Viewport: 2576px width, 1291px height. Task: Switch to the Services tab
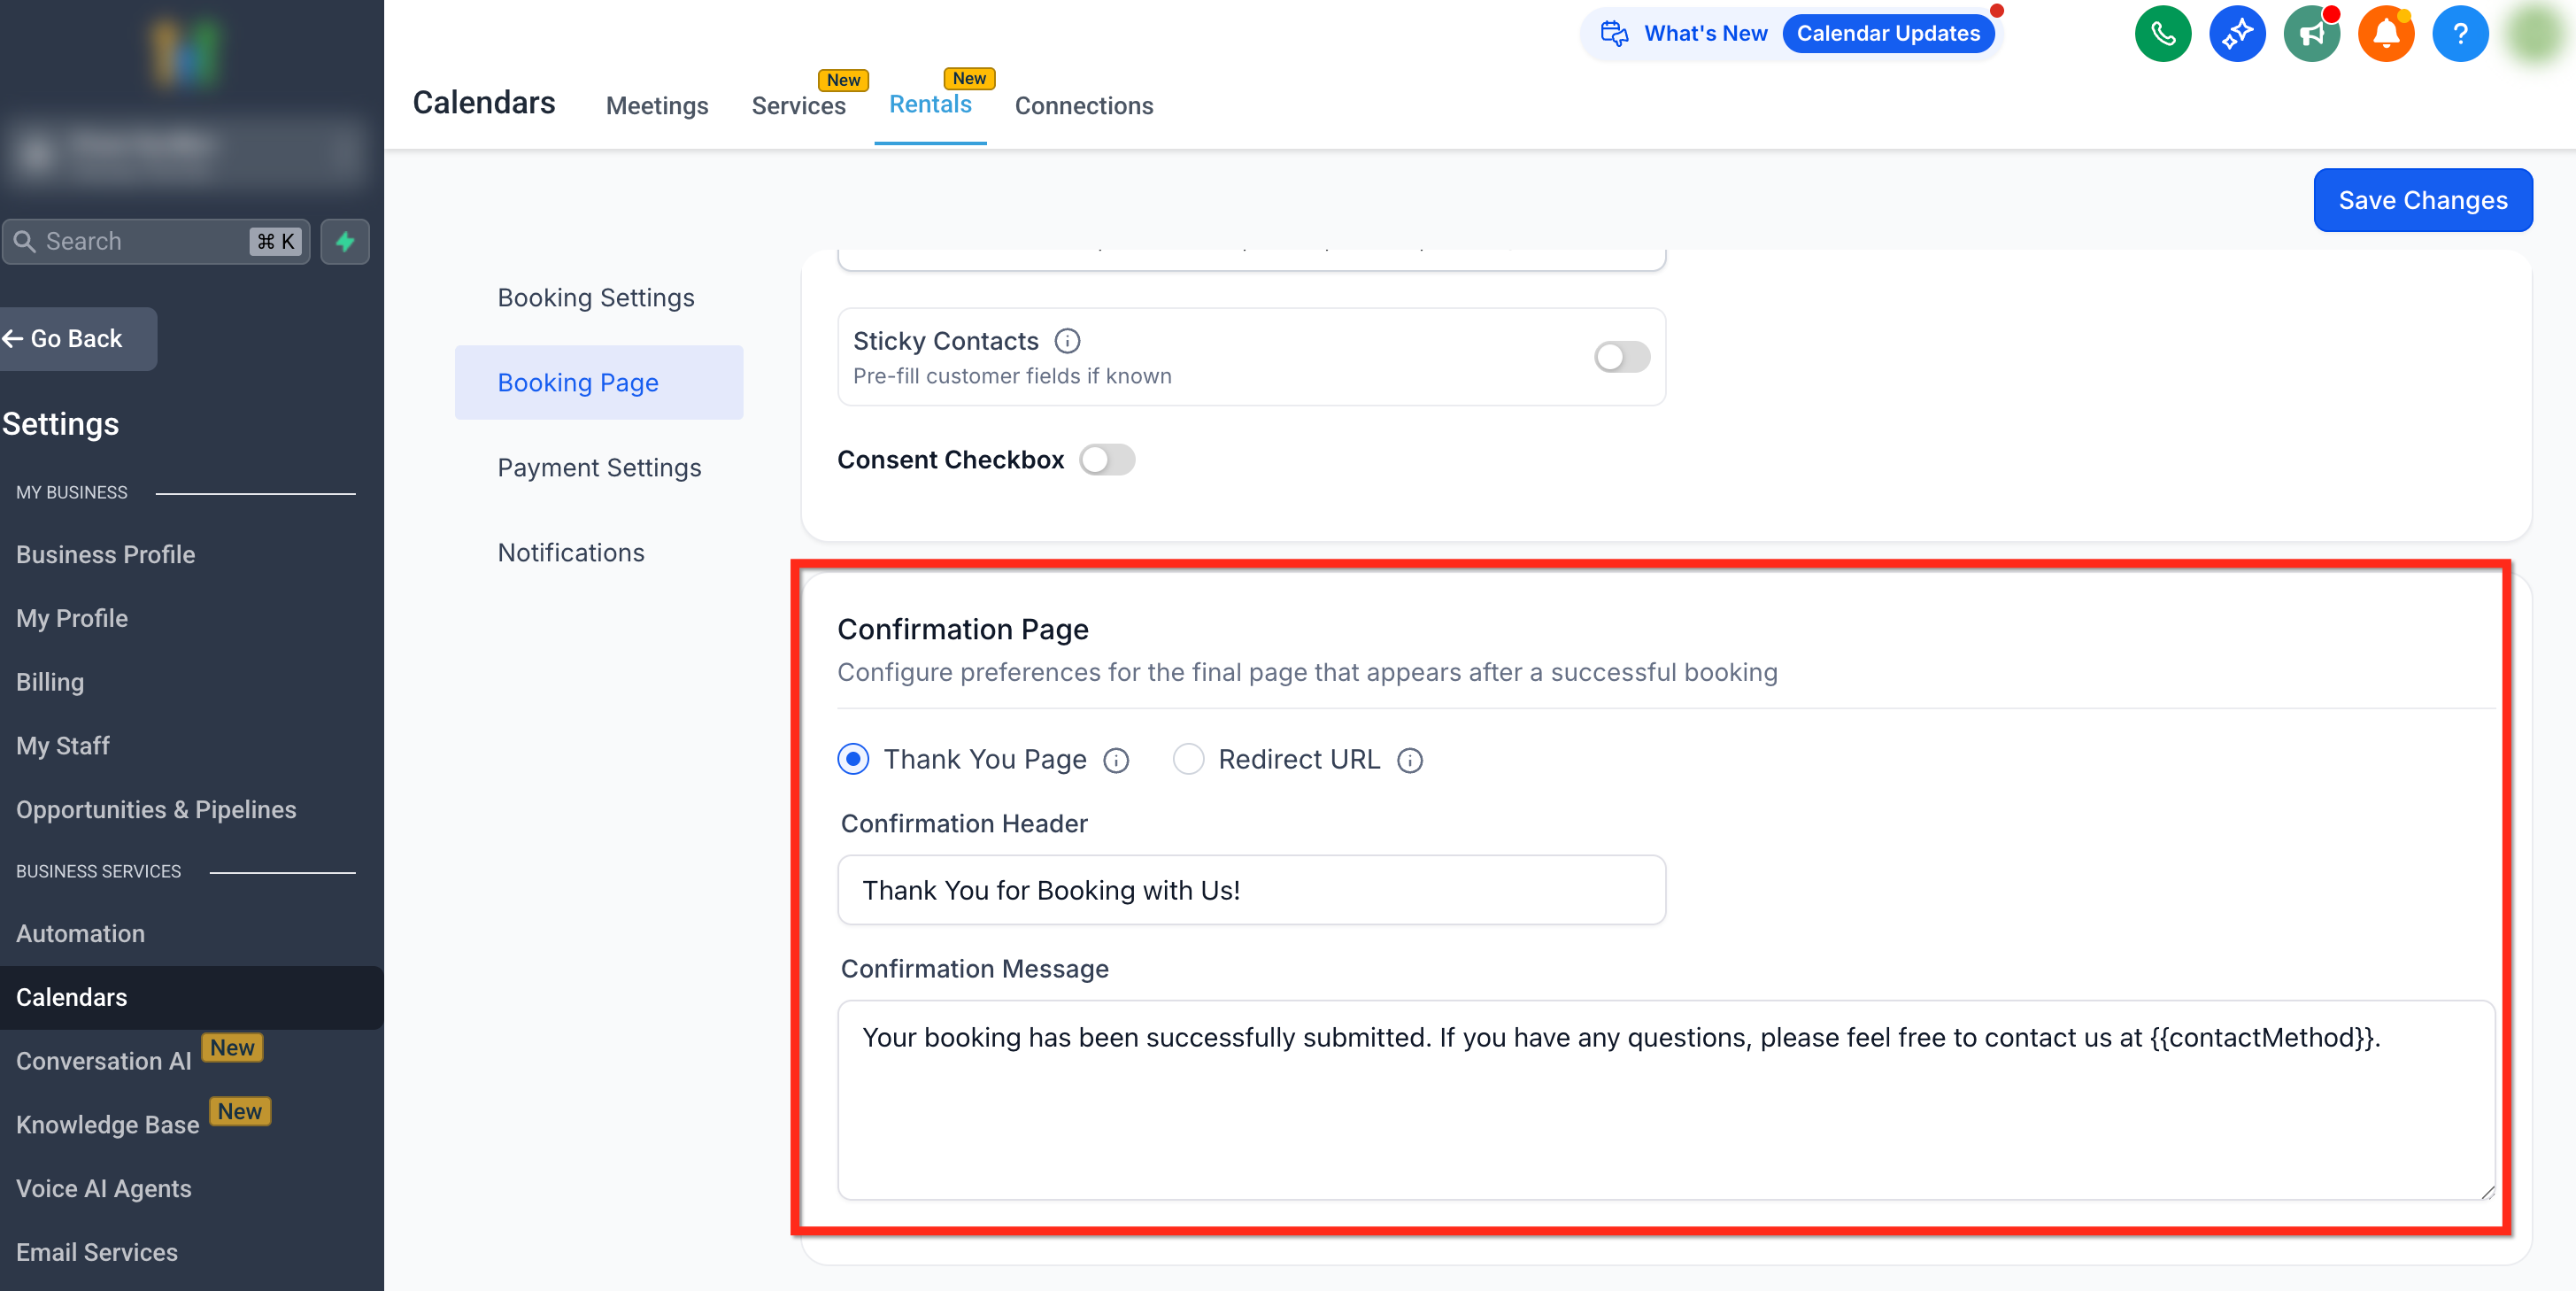[x=798, y=105]
